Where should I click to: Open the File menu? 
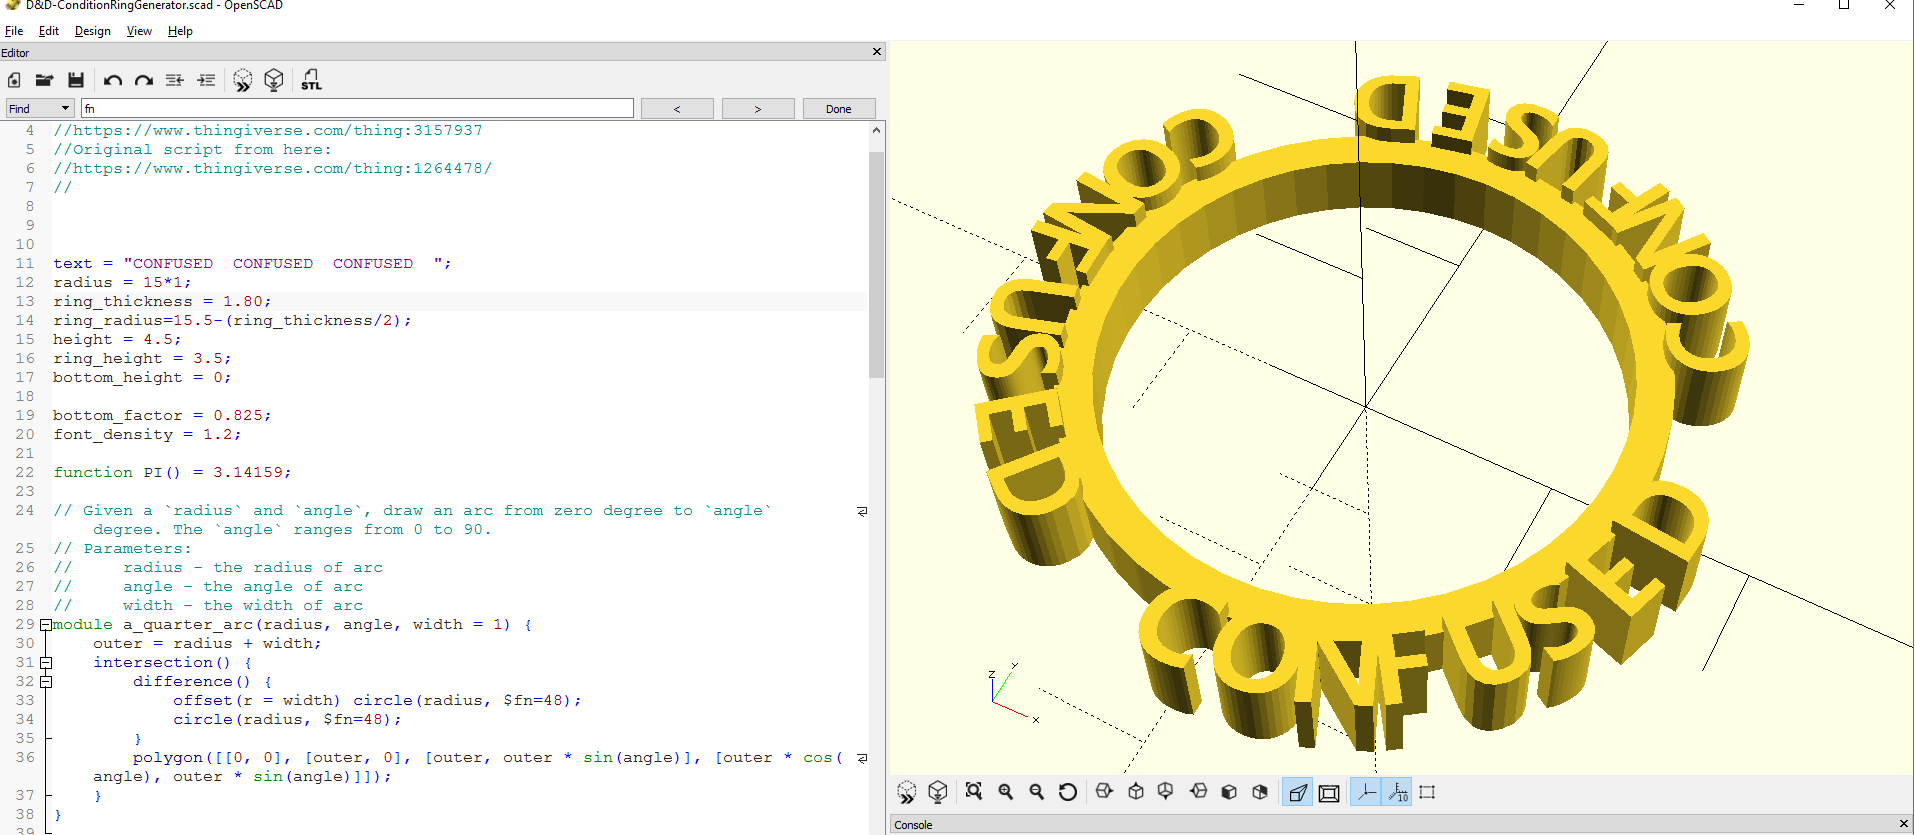click(14, 31)
